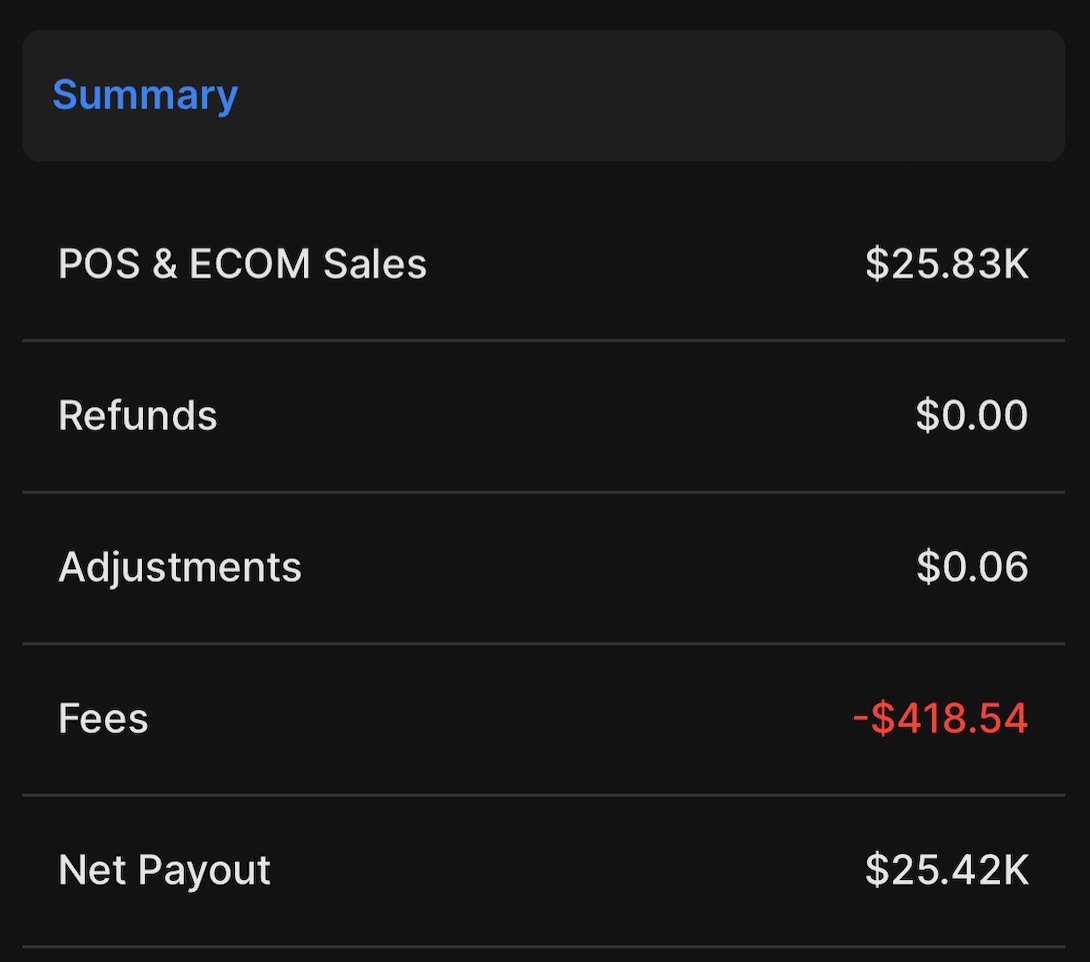Click the dollar sign of $25.83K
This screenshot has width=1090, height=962.
click(x=877, y=264)
